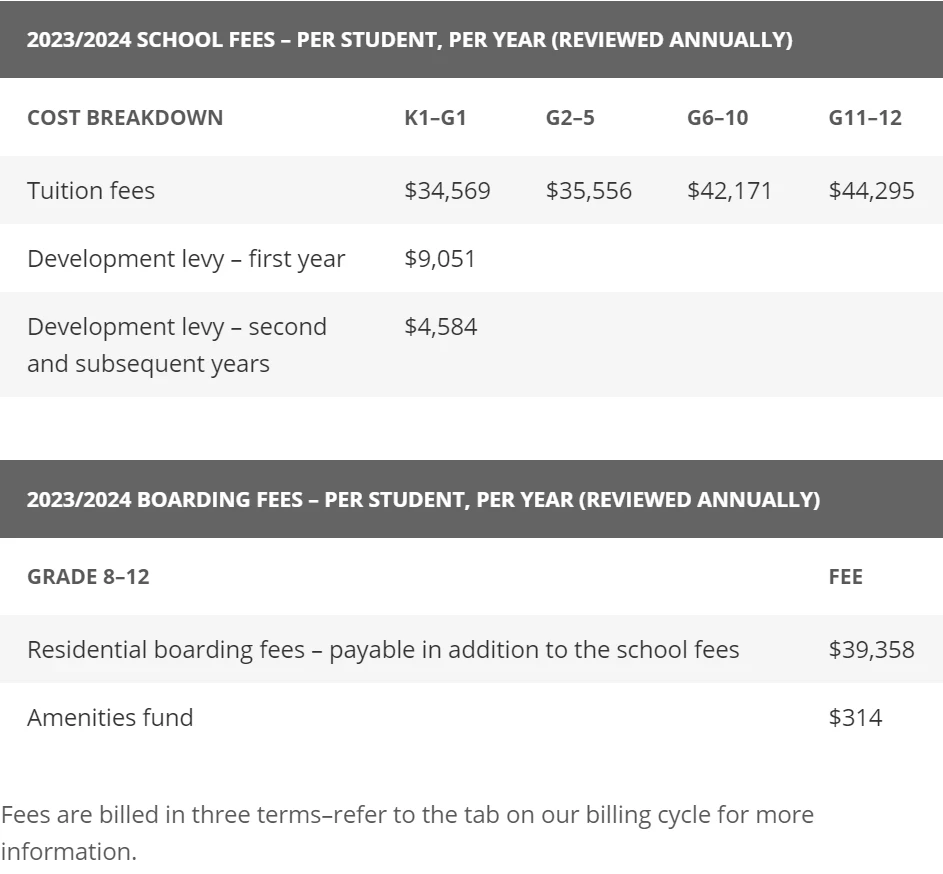Select Development levy – first year label
This screenshot has height=874, width=943.
point(186,259)
